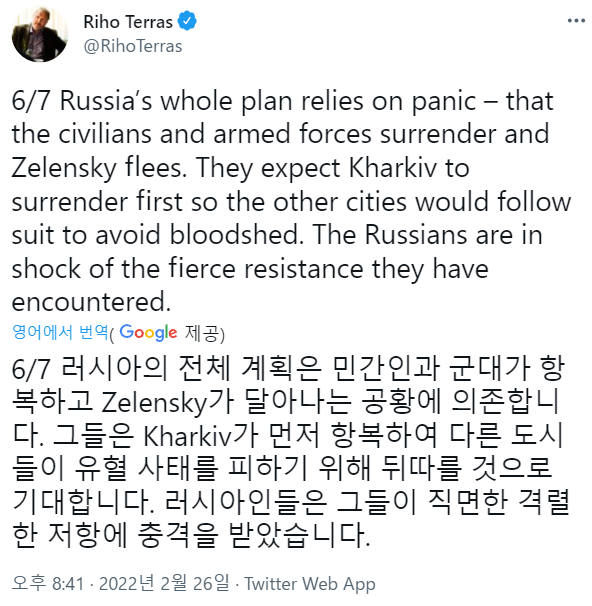
Task: Open the Riho Terras display name
Action: [x=128, y=22]
